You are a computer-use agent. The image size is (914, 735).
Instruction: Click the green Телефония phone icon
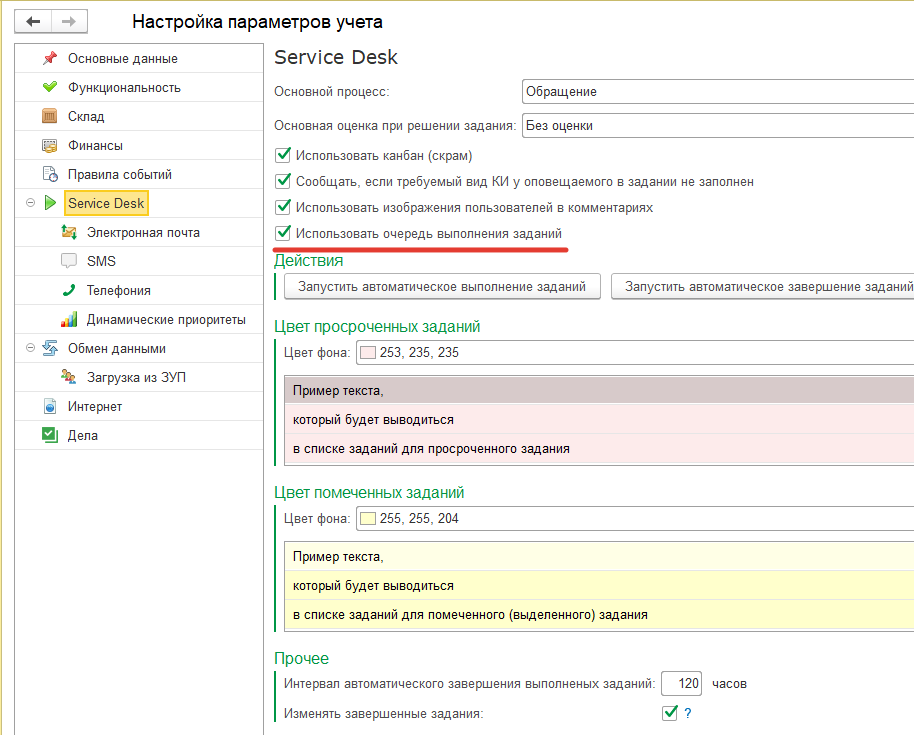69,291
